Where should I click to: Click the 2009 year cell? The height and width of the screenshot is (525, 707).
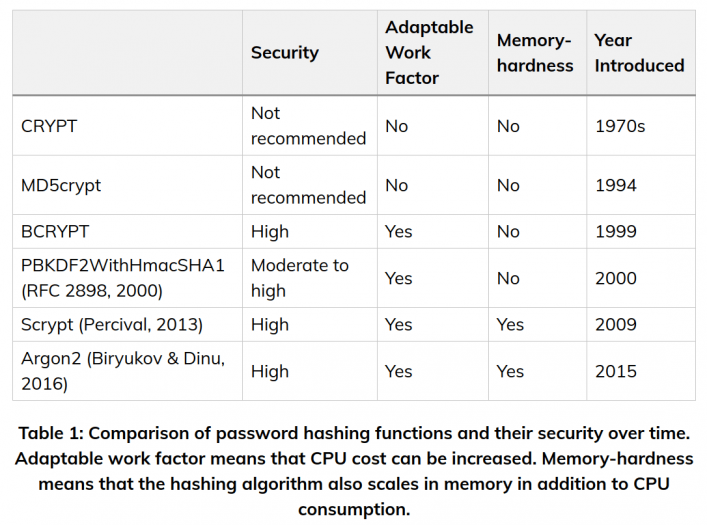click(x=616, y=325)
